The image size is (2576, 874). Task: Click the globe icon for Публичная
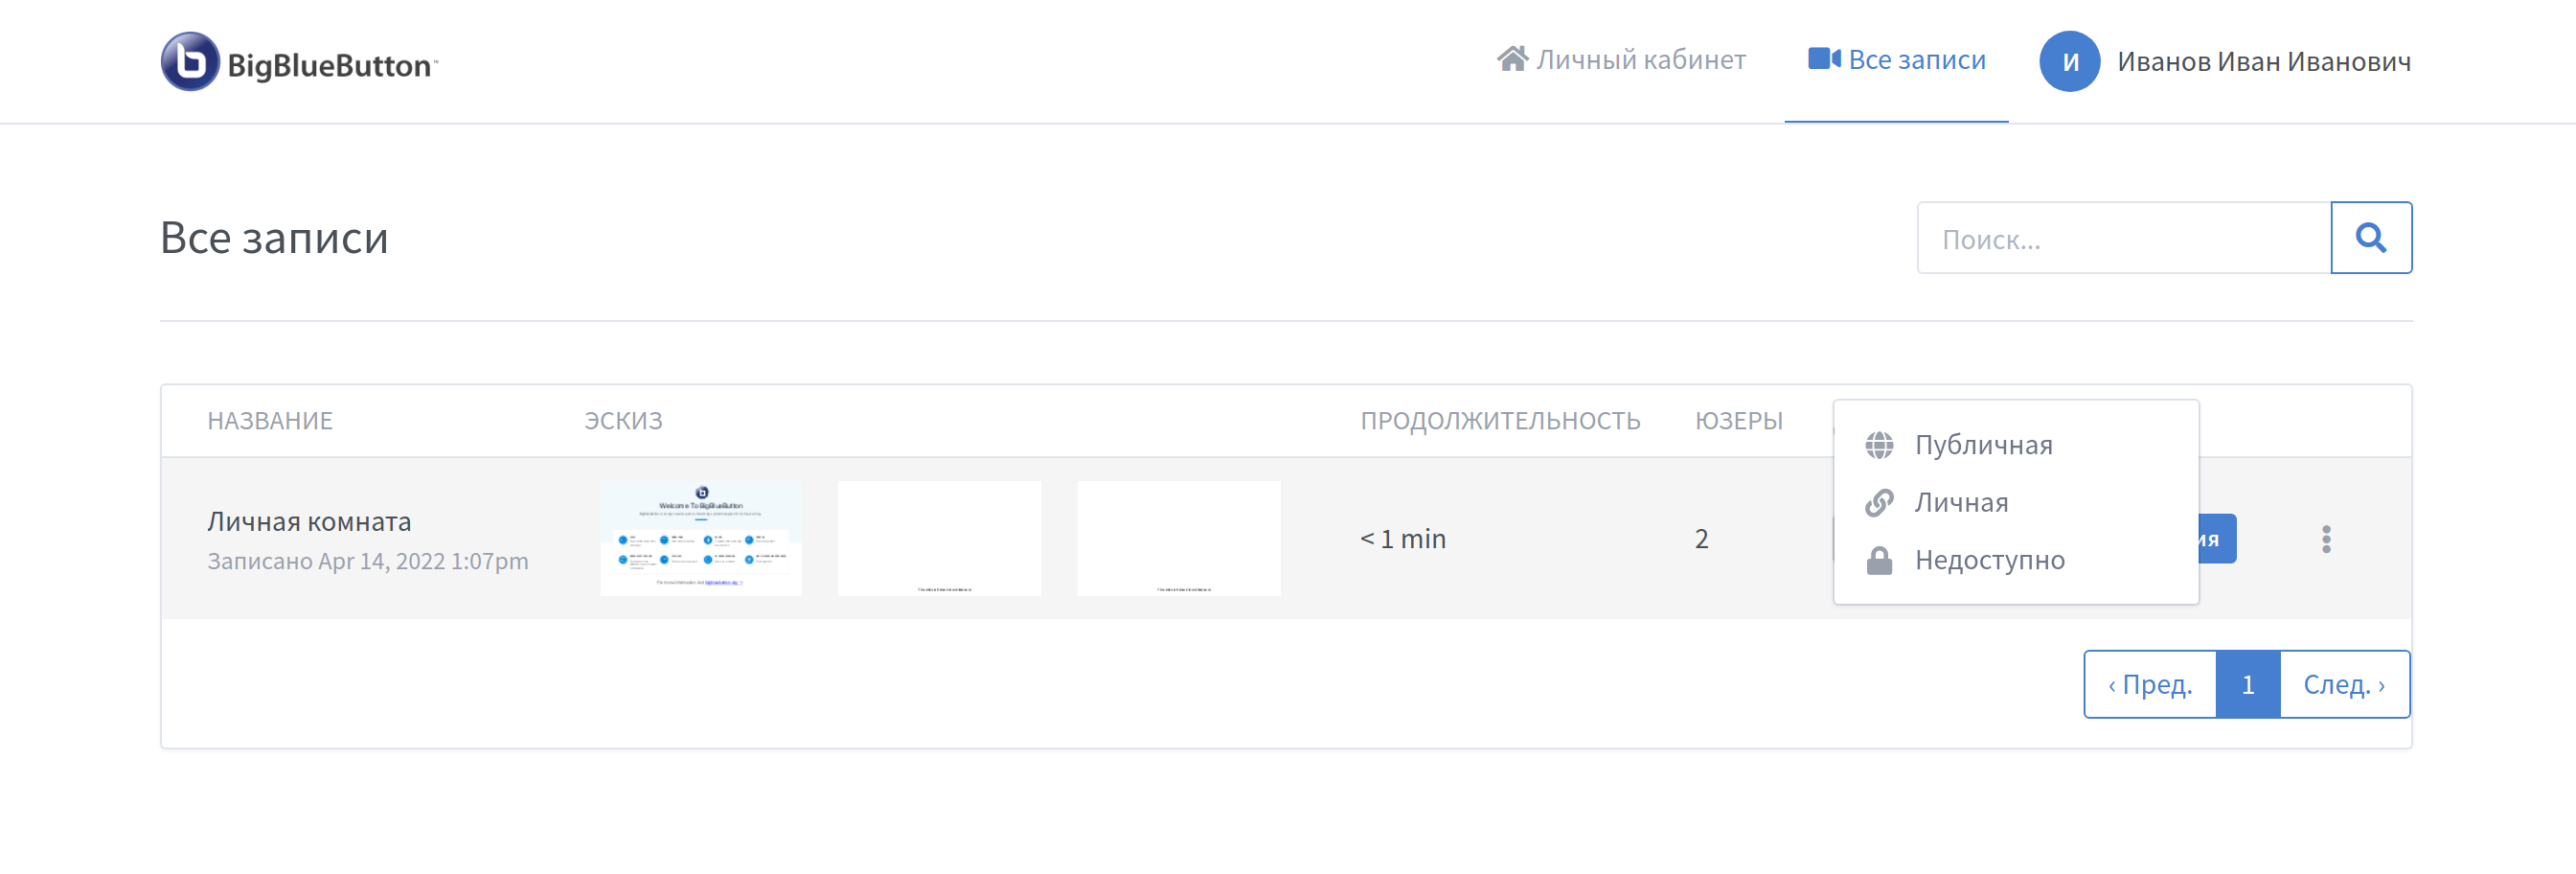click(1879, 445)
